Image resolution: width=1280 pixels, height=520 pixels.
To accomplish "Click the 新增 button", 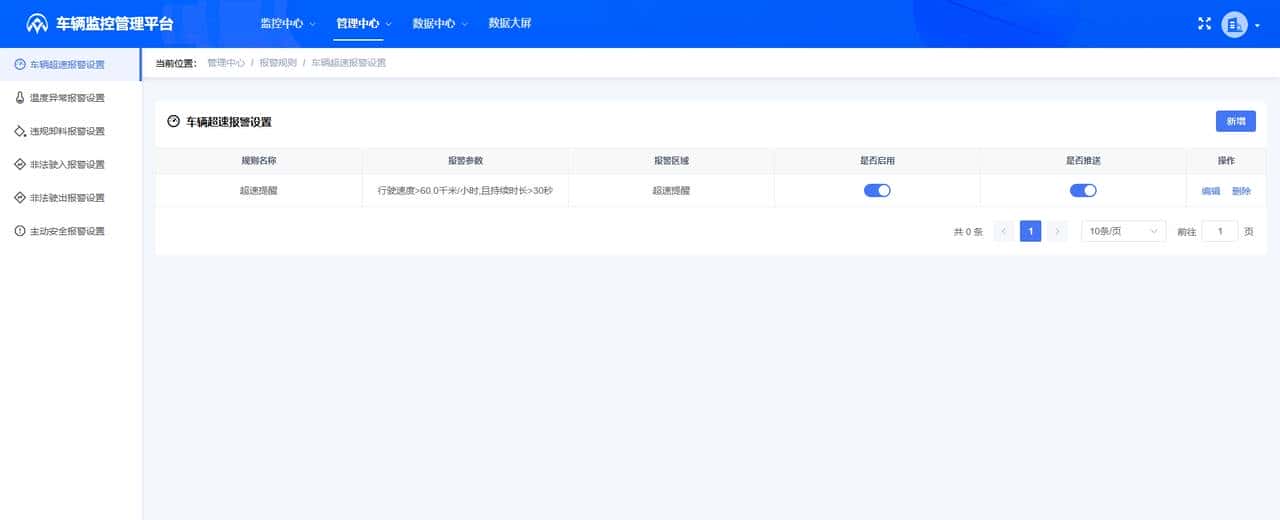I will point(1235,121).
